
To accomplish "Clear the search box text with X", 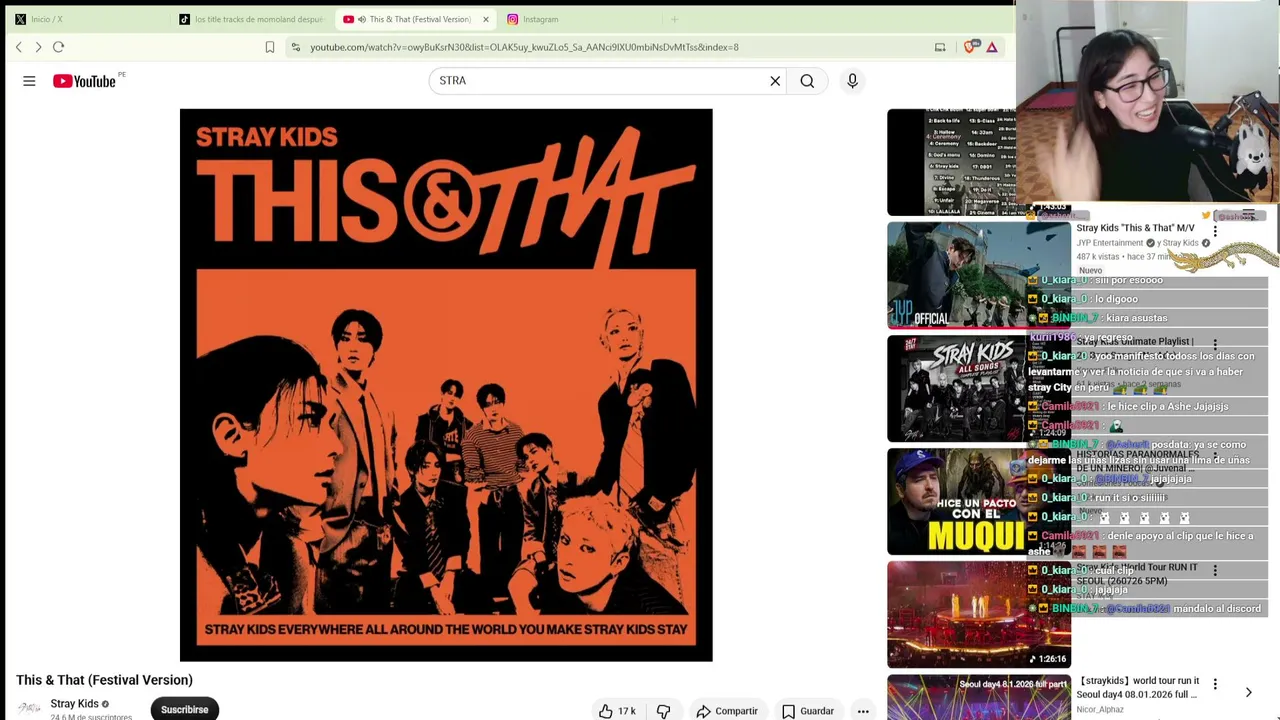I will click(x=775, y=81).
